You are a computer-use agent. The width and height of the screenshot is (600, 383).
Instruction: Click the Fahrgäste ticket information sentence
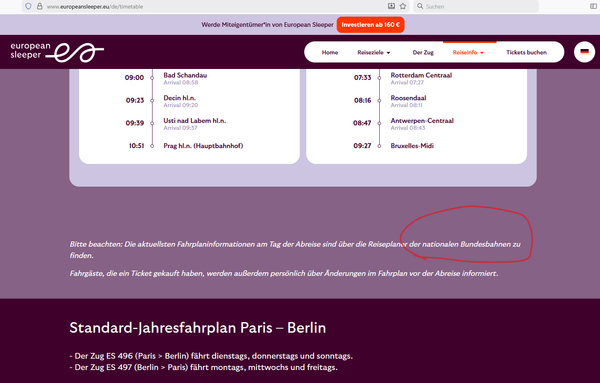pyautogui.click(x=284, y=274)
